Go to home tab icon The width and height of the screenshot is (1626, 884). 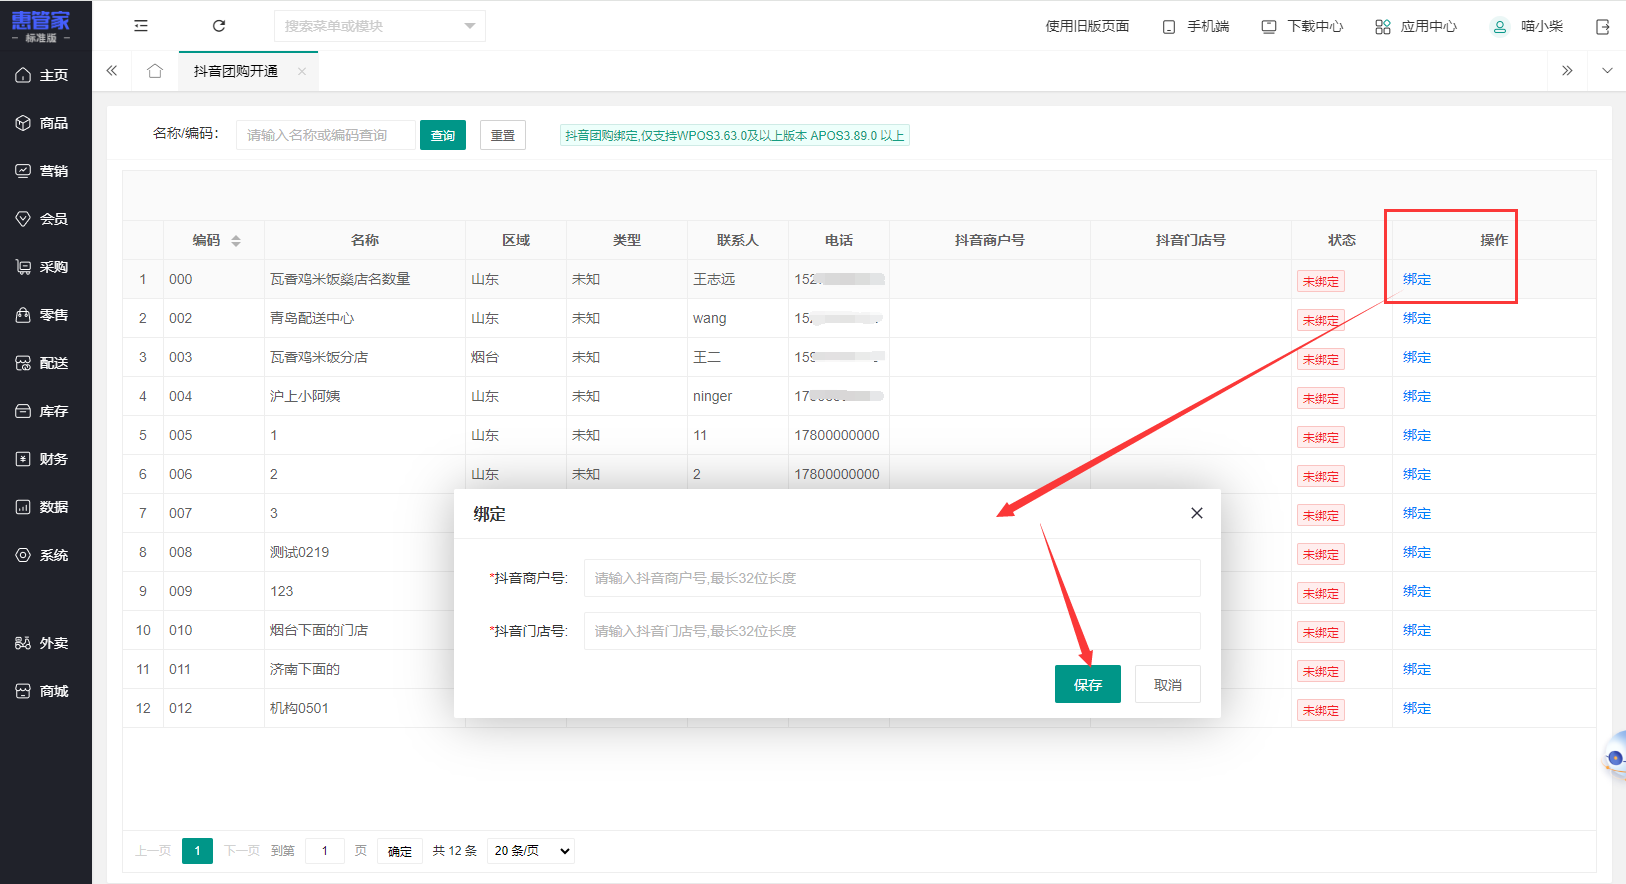tap(155, 71)
